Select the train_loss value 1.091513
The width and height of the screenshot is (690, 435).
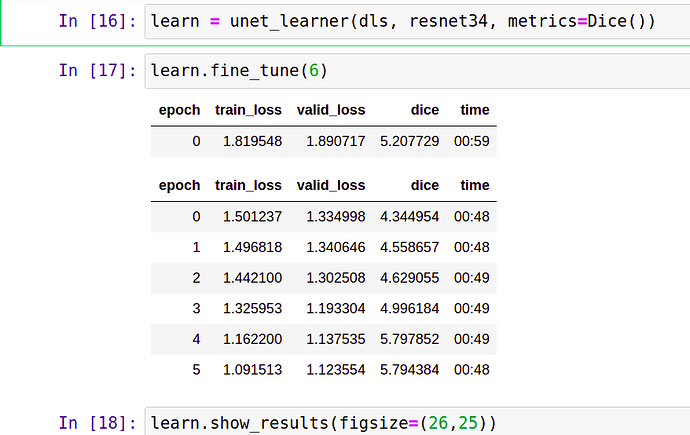point(252,370)
